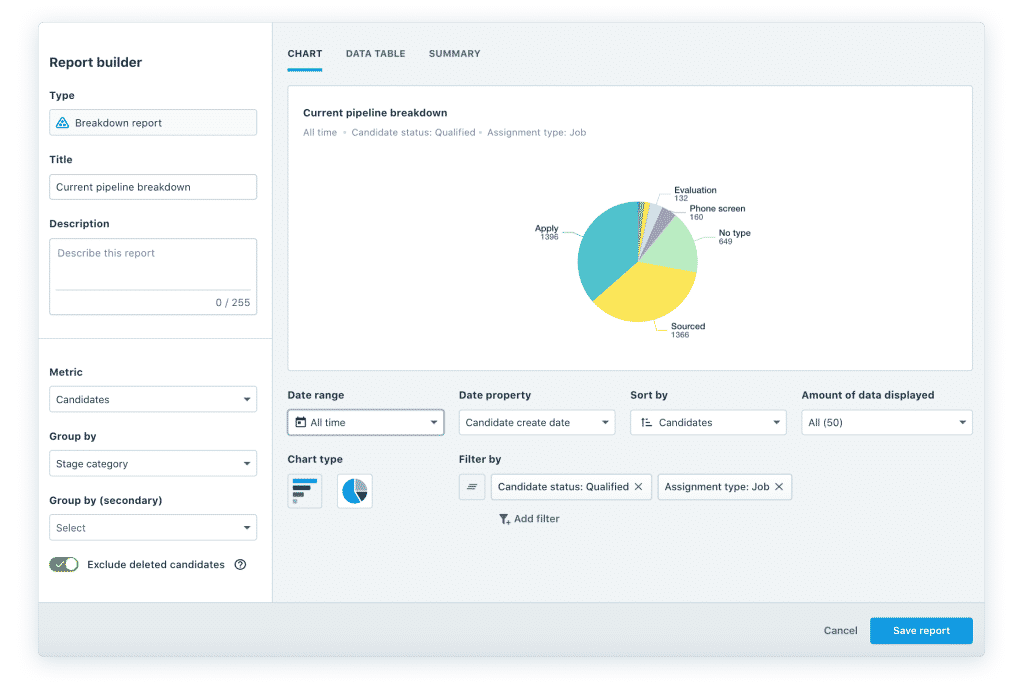Open the Metric dropdown showing Candidates
This screenshot has height=682, width=1024.
pyautogui.click(x=152, y=399)
